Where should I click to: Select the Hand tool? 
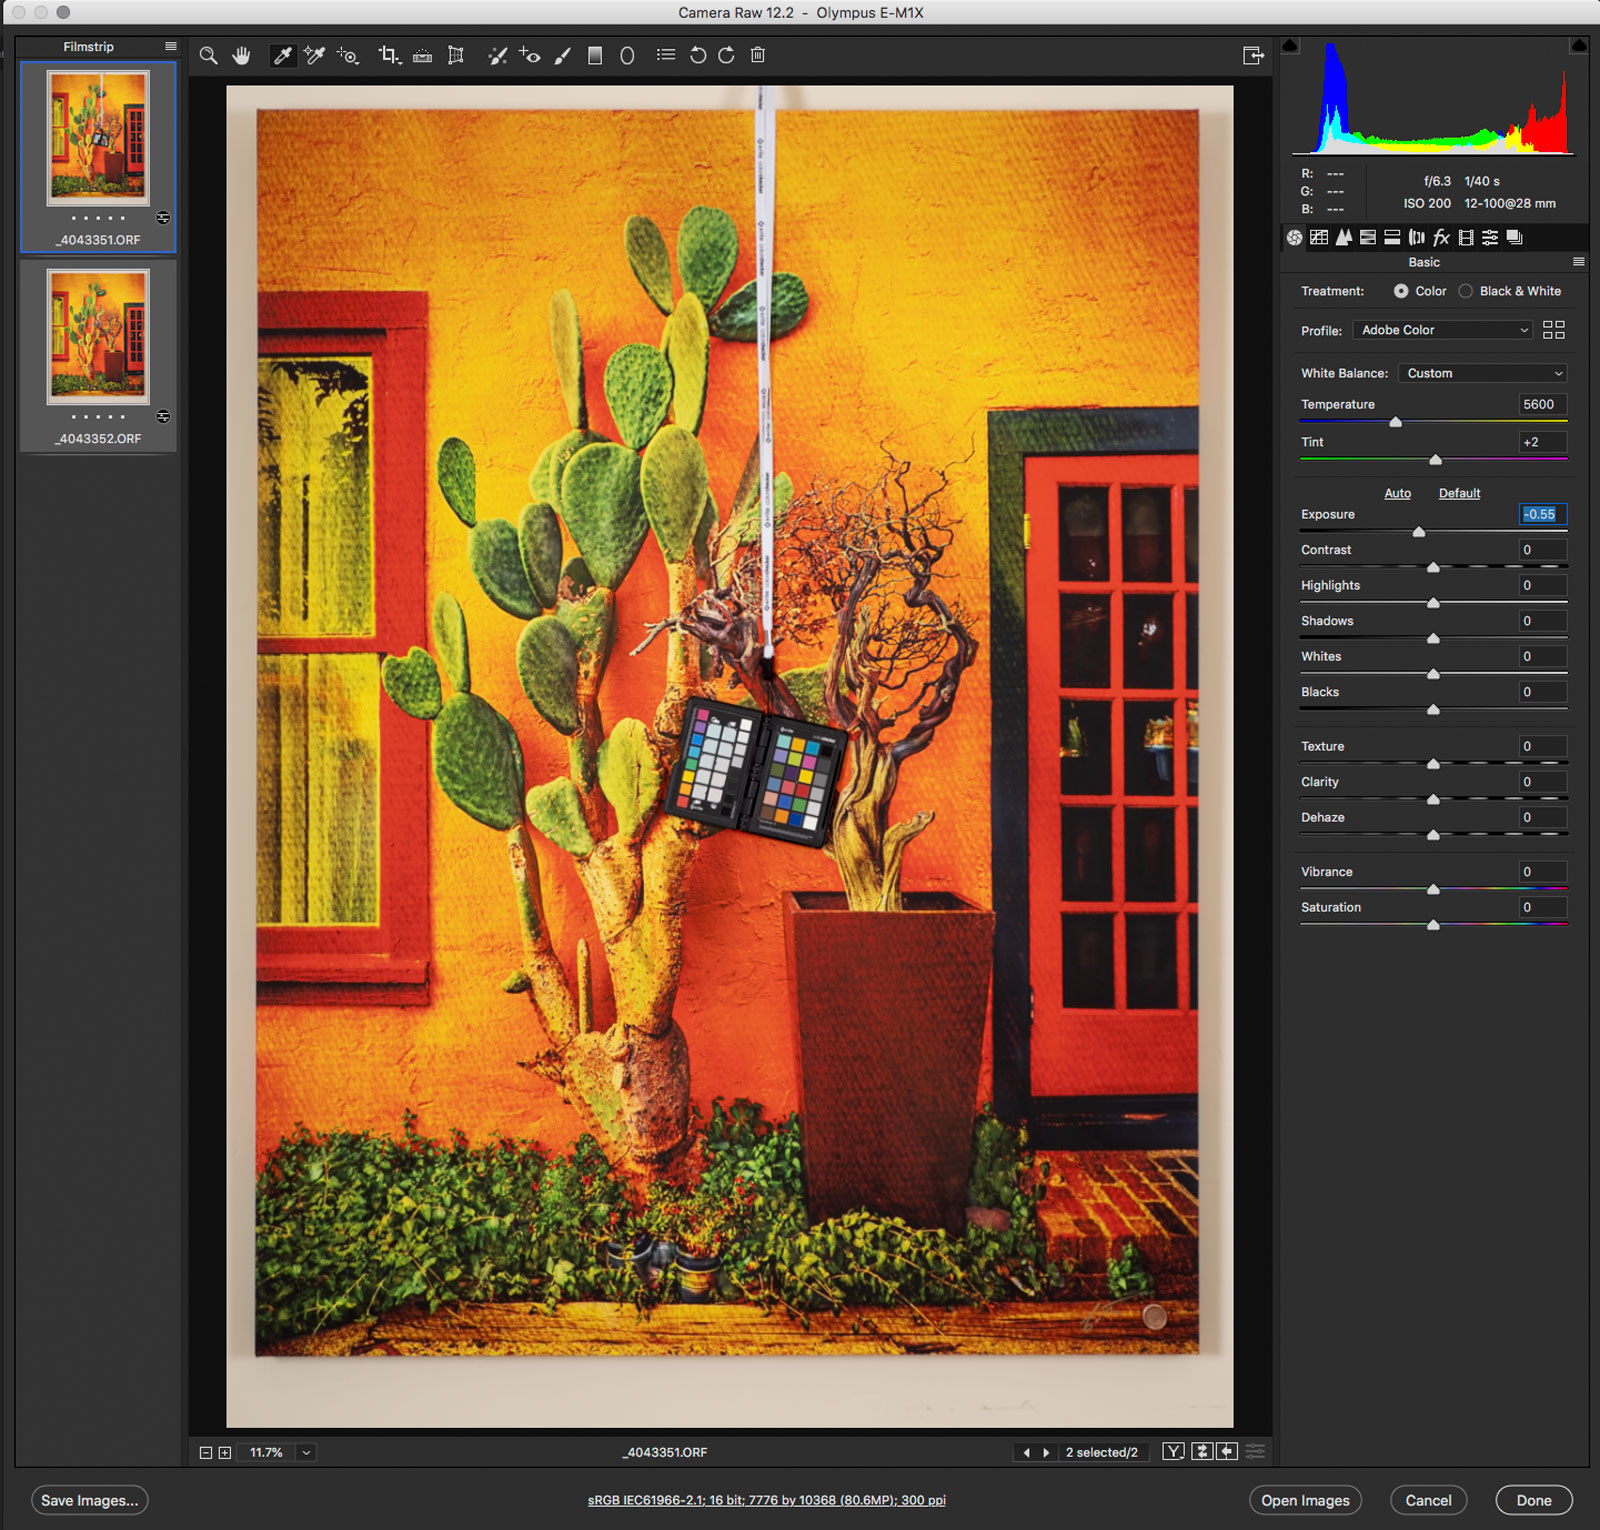coord(241,56)
